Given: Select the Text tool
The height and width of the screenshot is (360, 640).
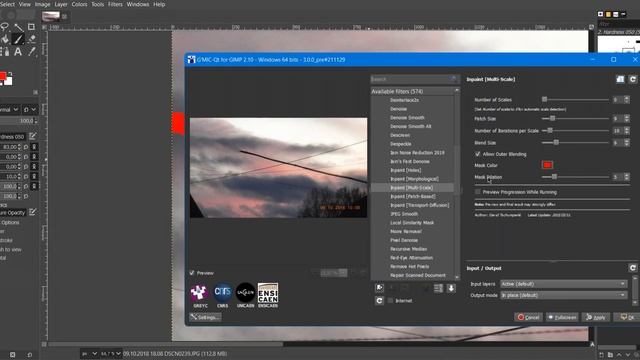Looking at the screenshot, I should point(18,51).
